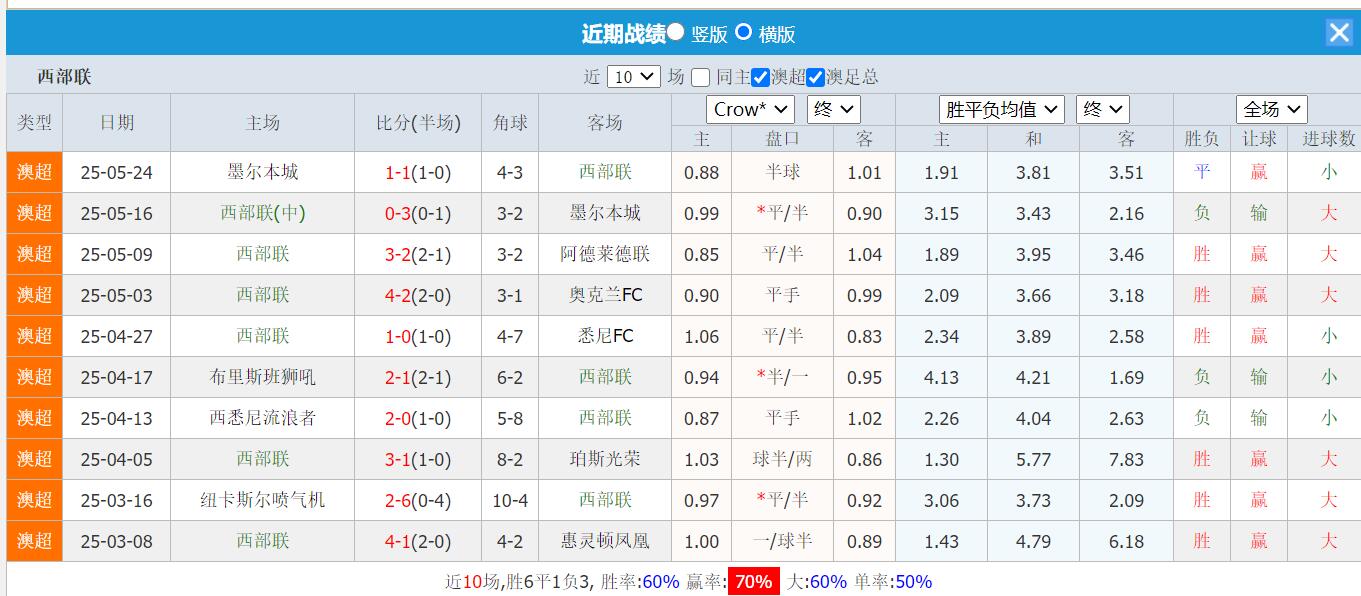
Task: Open 墨尔本城 team page from first row
Action: click(260, 172)
